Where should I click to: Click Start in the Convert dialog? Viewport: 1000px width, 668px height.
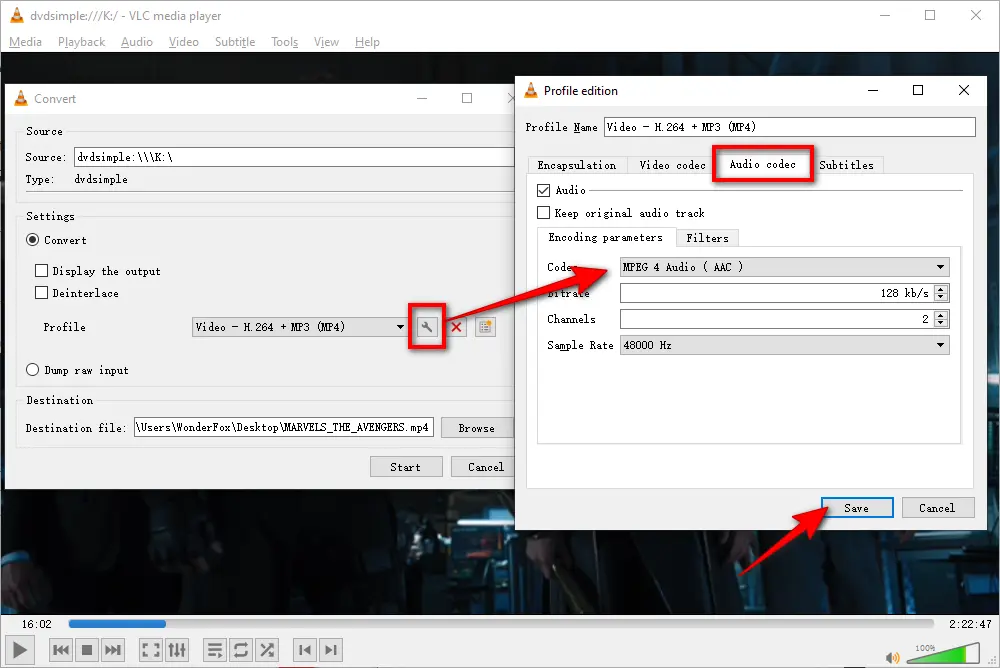pos(406,467)
